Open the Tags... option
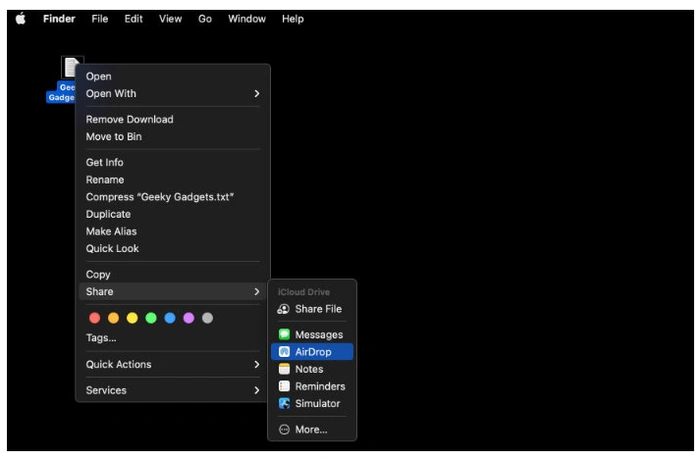The width and height of the screenshot is (700, 459). (x=101, y=338)
